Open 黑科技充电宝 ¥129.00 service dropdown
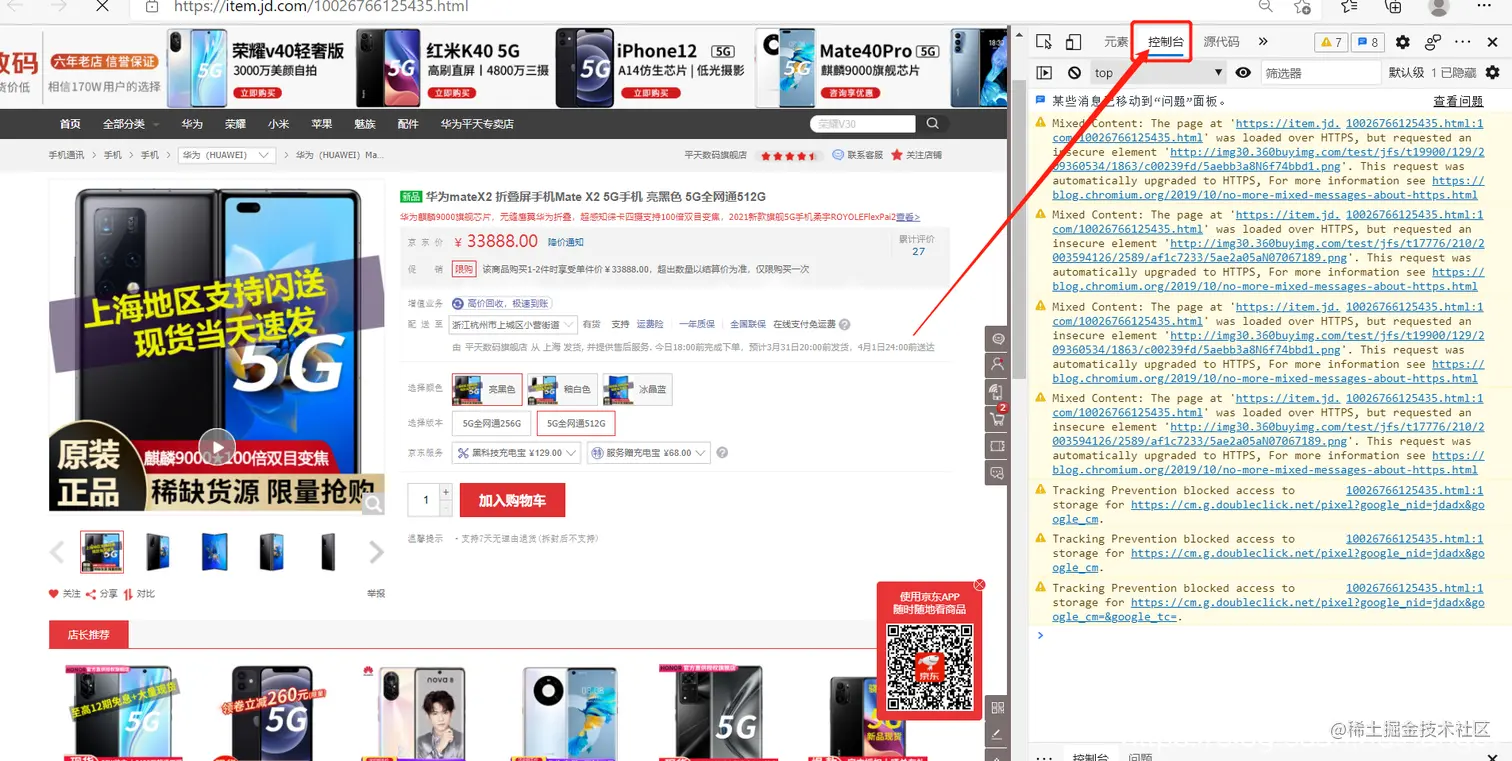Screen dimensions: 1512x761 point(516,453)
